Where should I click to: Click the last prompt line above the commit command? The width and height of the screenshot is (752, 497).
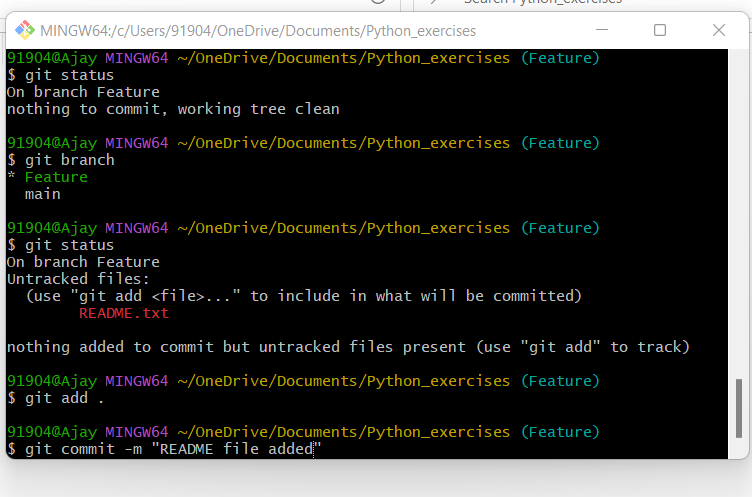click(x=303, y=432)
